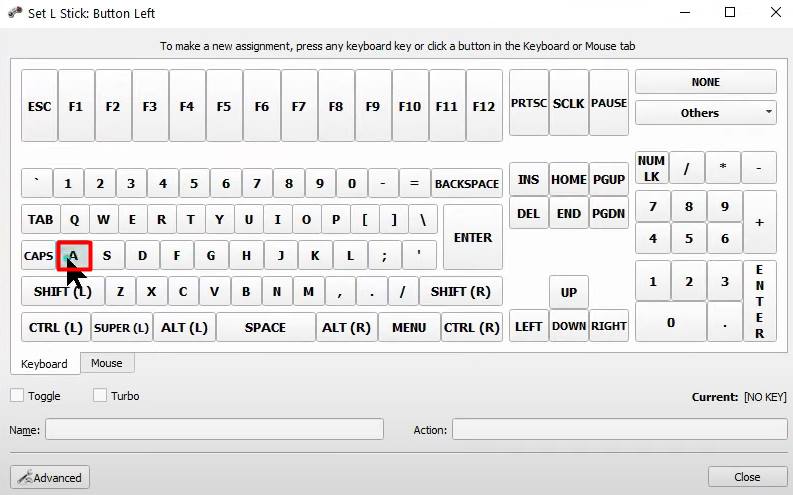Choose the INS key
Image resolution: width=793 pixels, height=495 pixels.
click(x=528, y=179)
